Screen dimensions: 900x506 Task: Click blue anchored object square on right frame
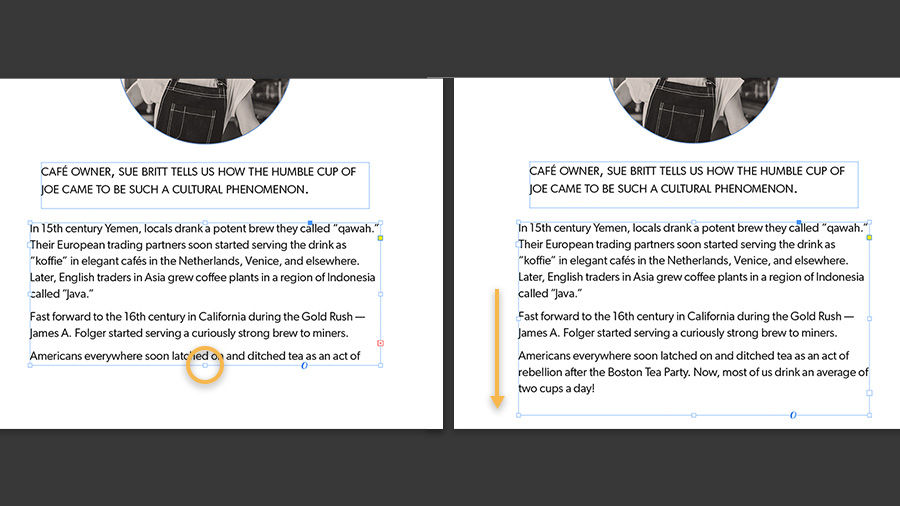[799, 222]
